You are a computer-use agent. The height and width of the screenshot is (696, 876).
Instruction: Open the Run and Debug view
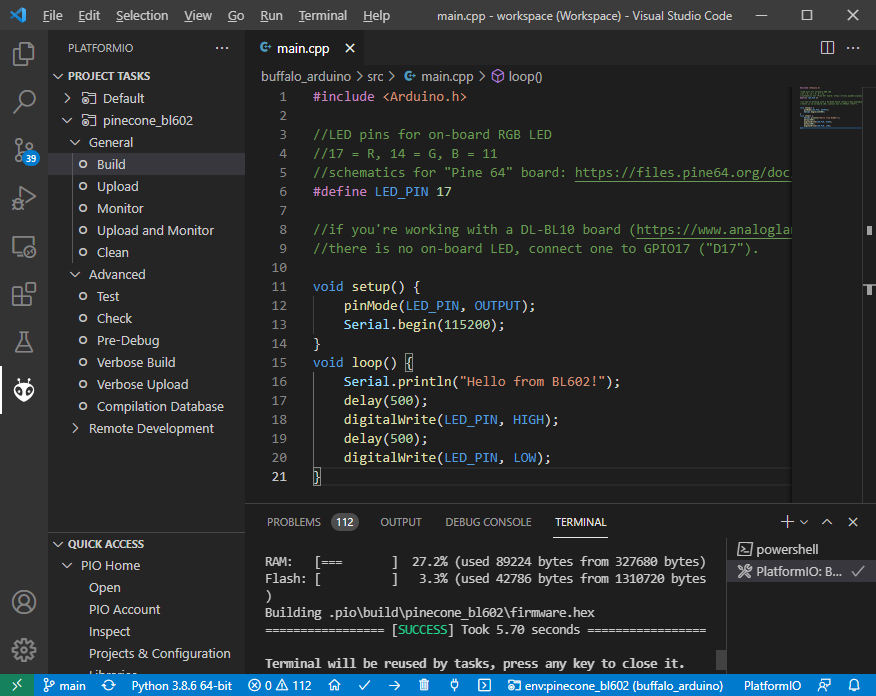pyautogui.click(x=23, y=198)
